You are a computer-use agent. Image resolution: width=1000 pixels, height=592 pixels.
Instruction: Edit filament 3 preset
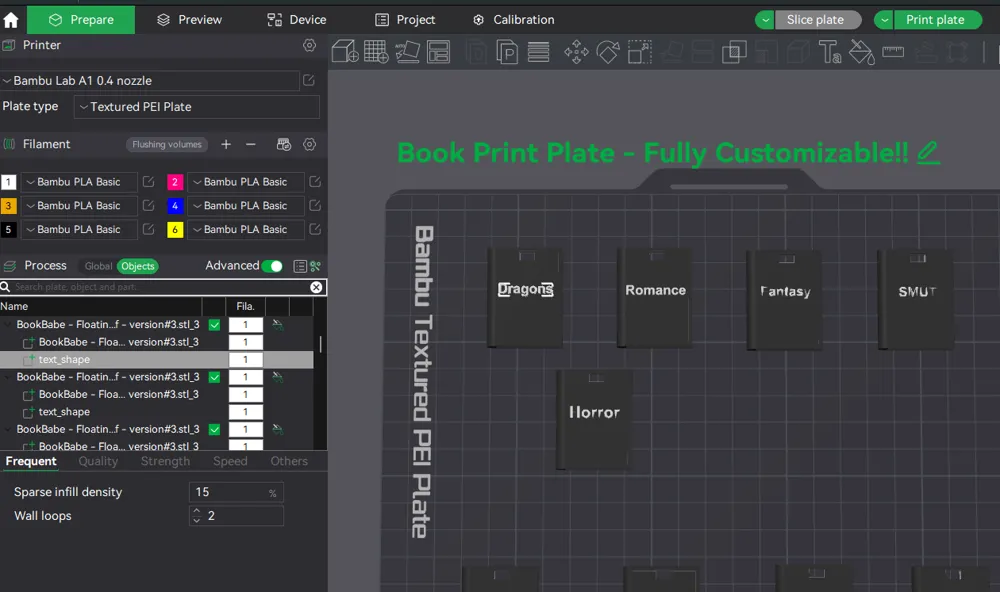(x=148, y=205)
